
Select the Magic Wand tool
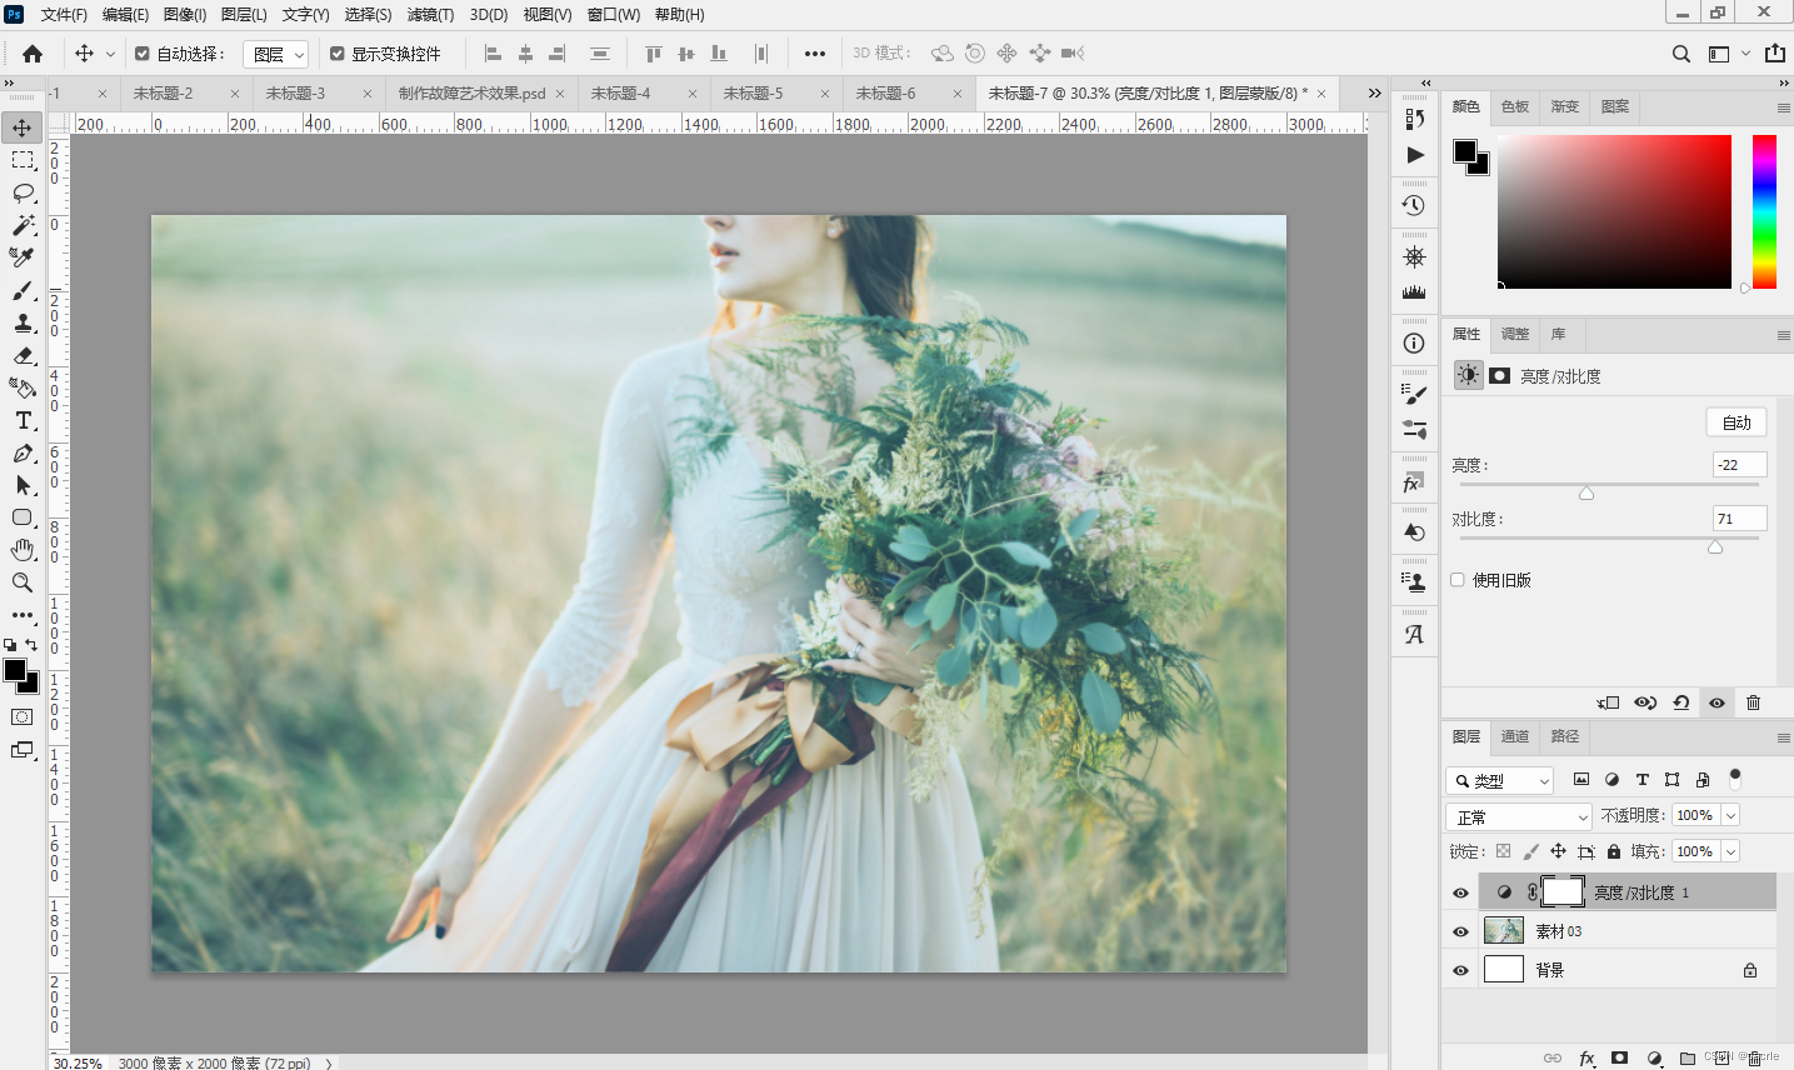click(x=22, y=225)
